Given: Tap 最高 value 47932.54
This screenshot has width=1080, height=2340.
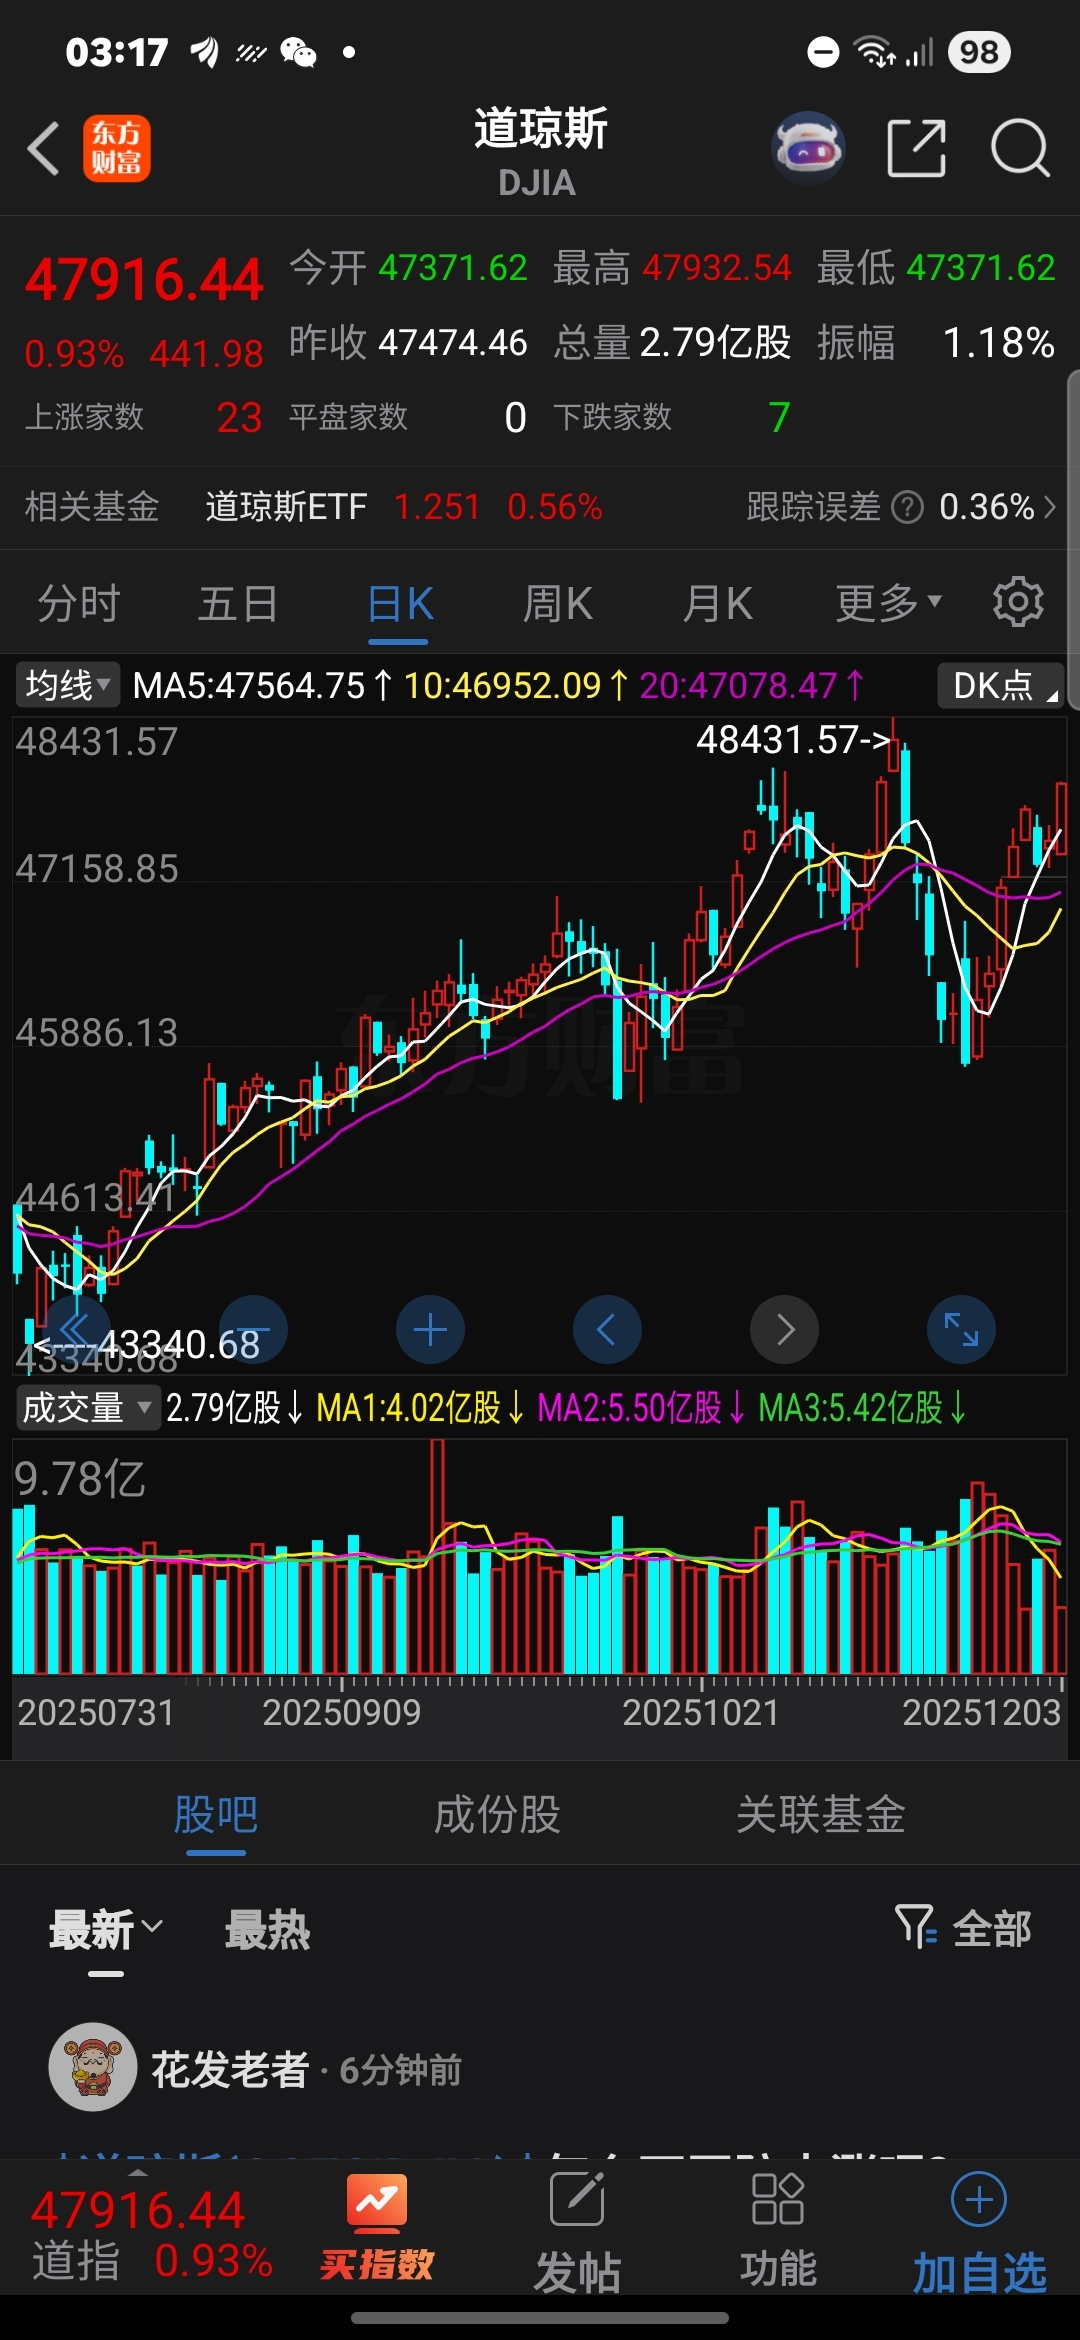Looking at the screenshot, I should [x=717, y=268].
